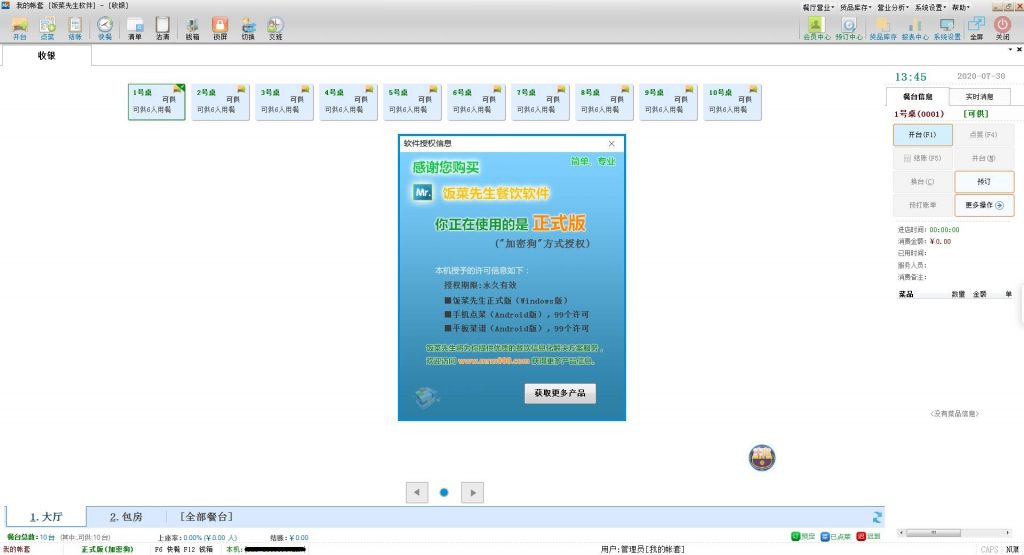
Task: Click 获取更多产品 button
Action: pos(560,393)
